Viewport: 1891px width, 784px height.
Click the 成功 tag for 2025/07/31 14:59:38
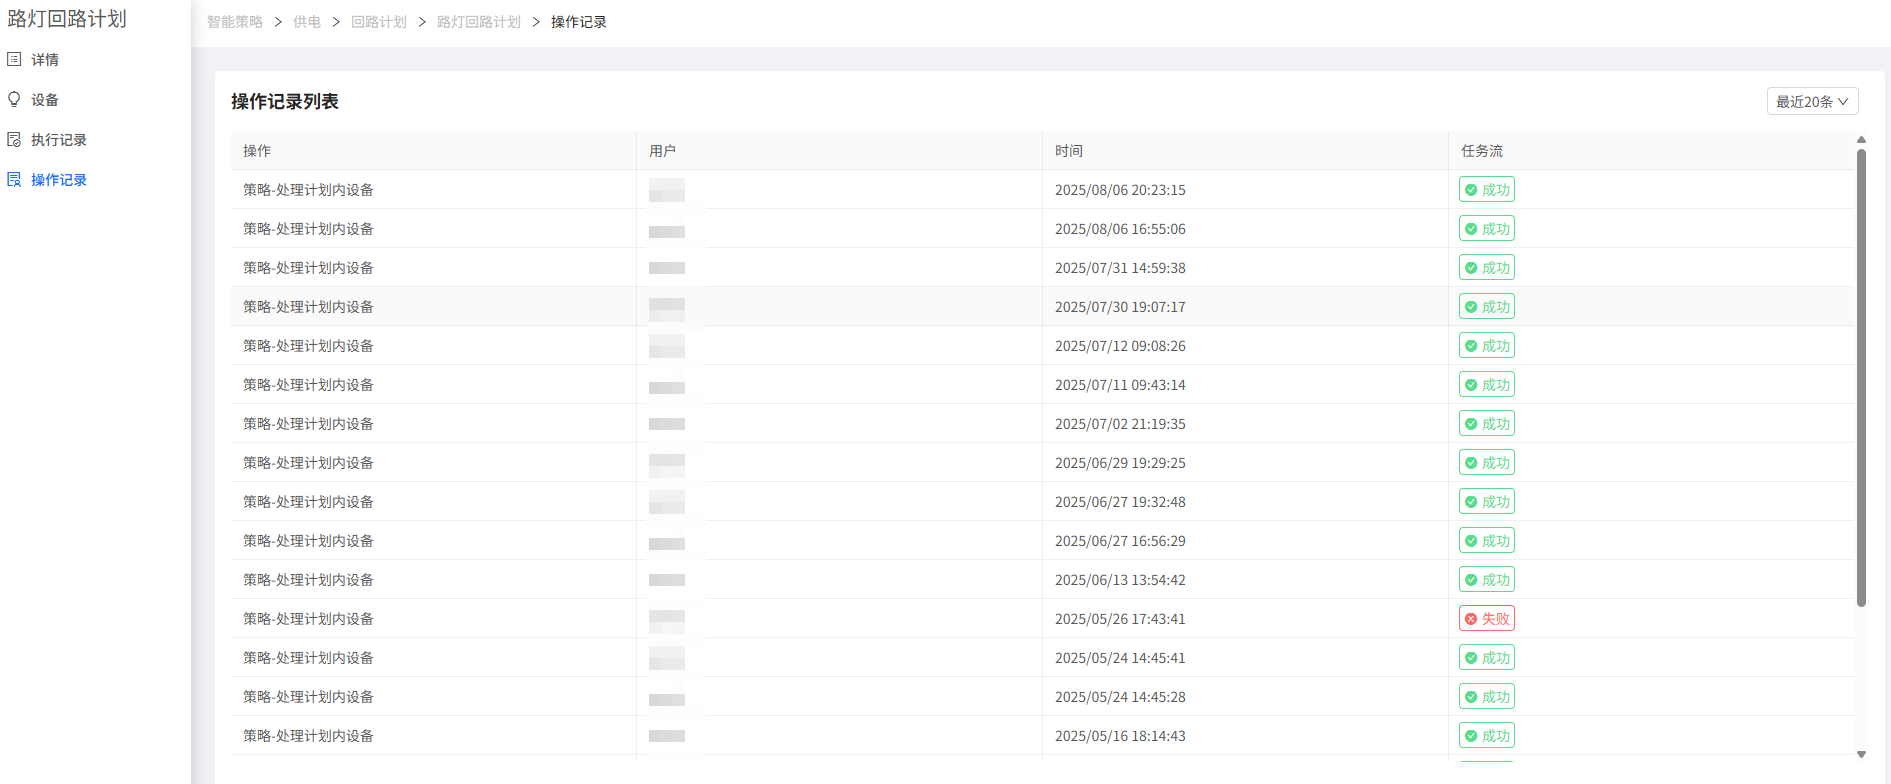pyautogui.click(x=1487, y=268)
